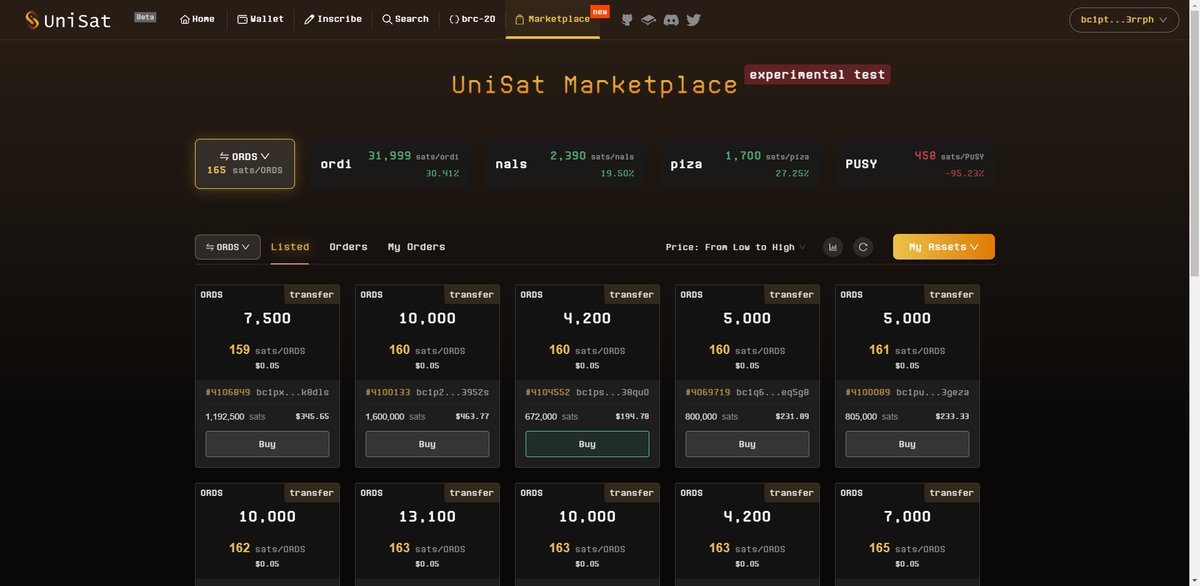Click seller address bc1q6...eqSg0

(x=773, y=392)
